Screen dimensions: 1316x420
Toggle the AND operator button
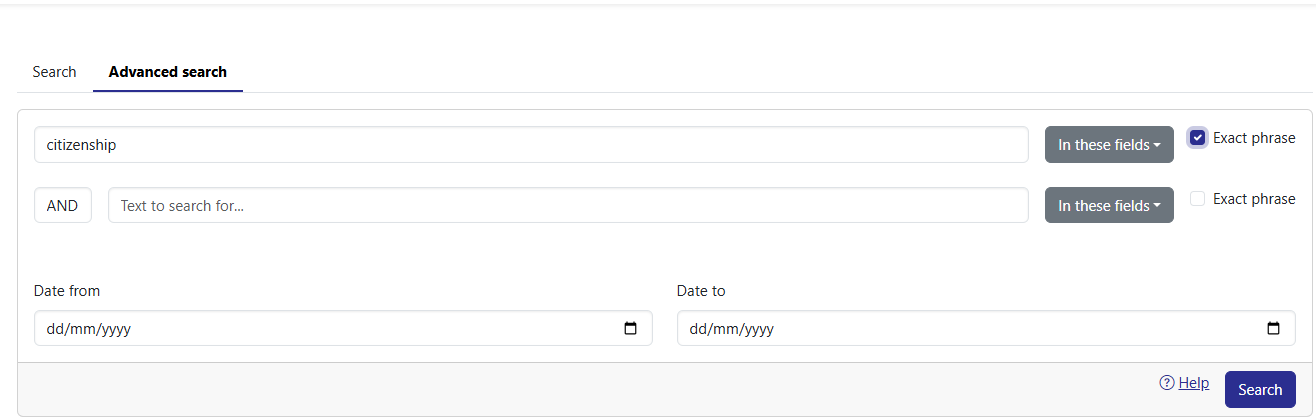pyautogui.click(x=63, y=205)
